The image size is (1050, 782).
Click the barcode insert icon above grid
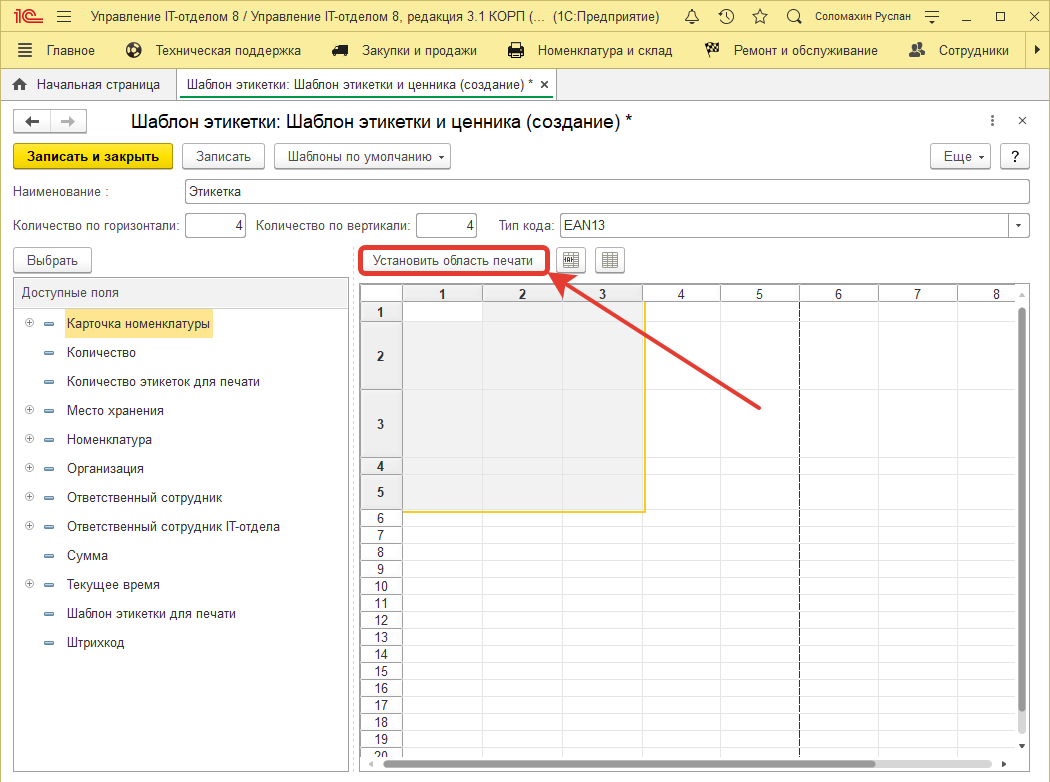coord(571,260)
